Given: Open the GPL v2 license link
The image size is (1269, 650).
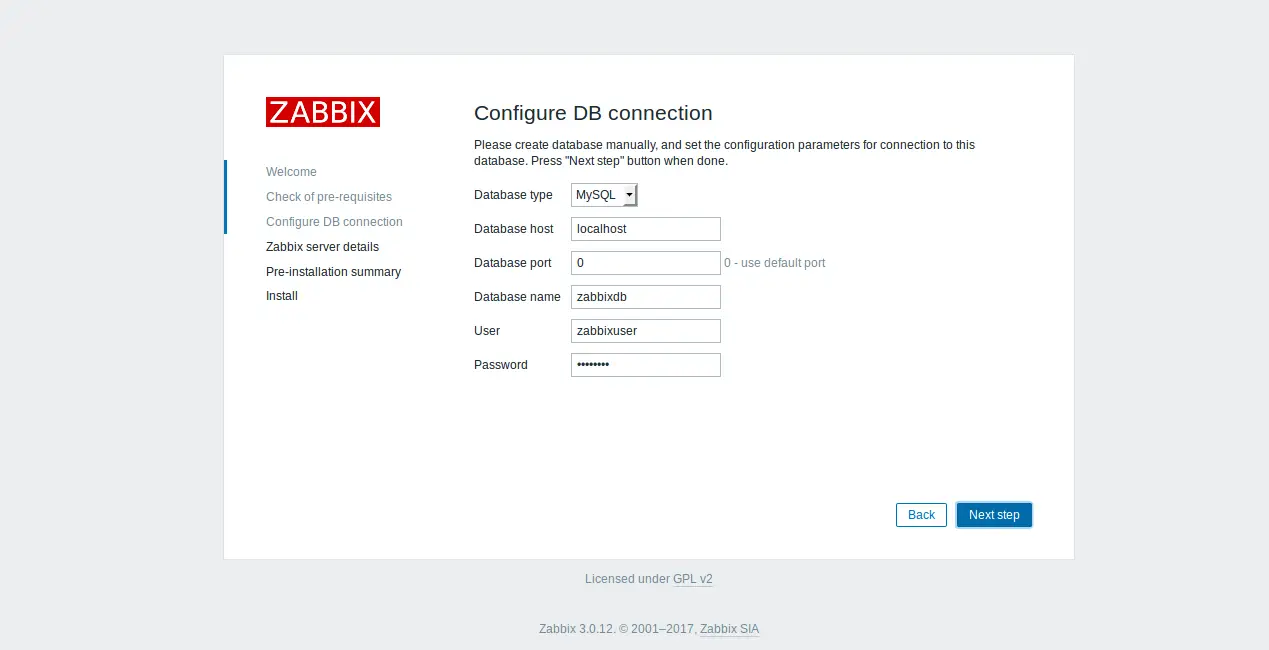Looking at the screenshot, I should point(693,579).
